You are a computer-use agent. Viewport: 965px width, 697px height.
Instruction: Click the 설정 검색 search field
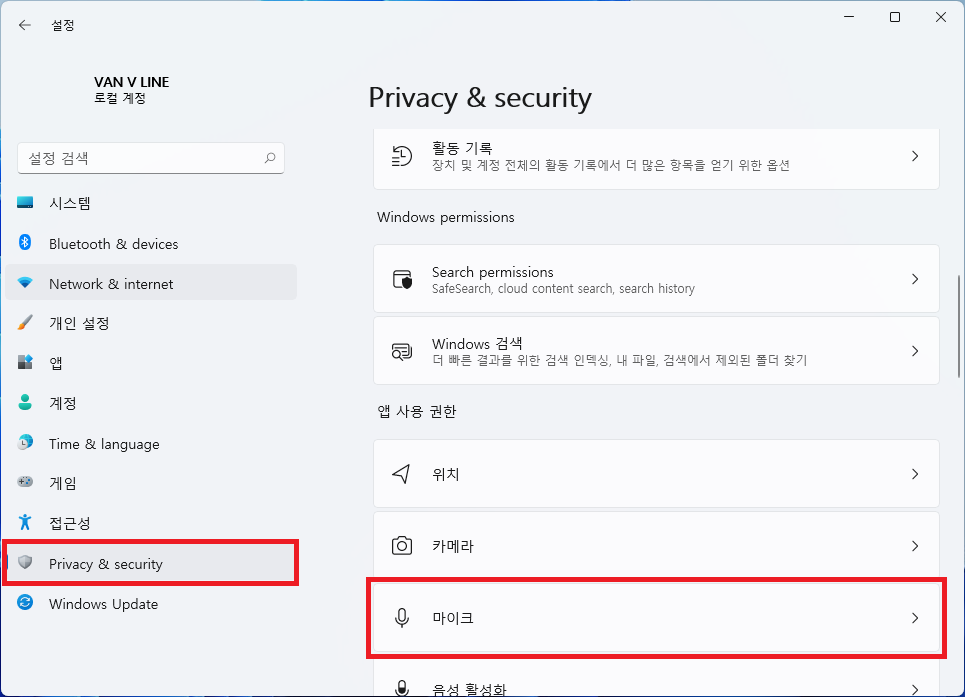[151, 158]
